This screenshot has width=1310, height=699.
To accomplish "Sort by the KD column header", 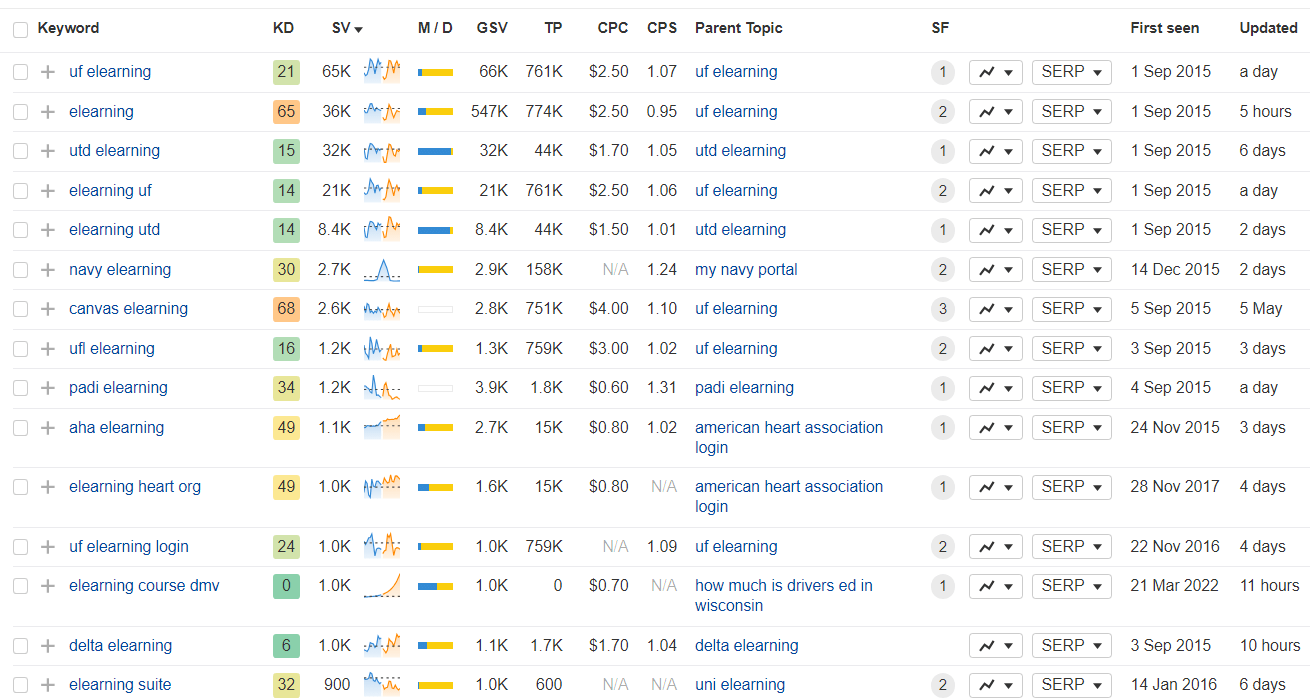I will tap(282, 28).
